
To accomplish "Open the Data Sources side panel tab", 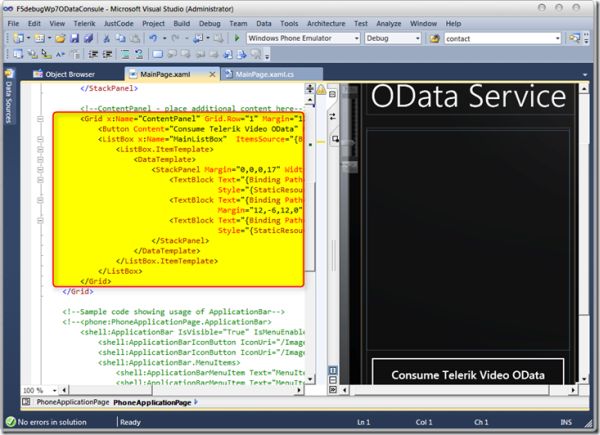I will pos(9,97).
